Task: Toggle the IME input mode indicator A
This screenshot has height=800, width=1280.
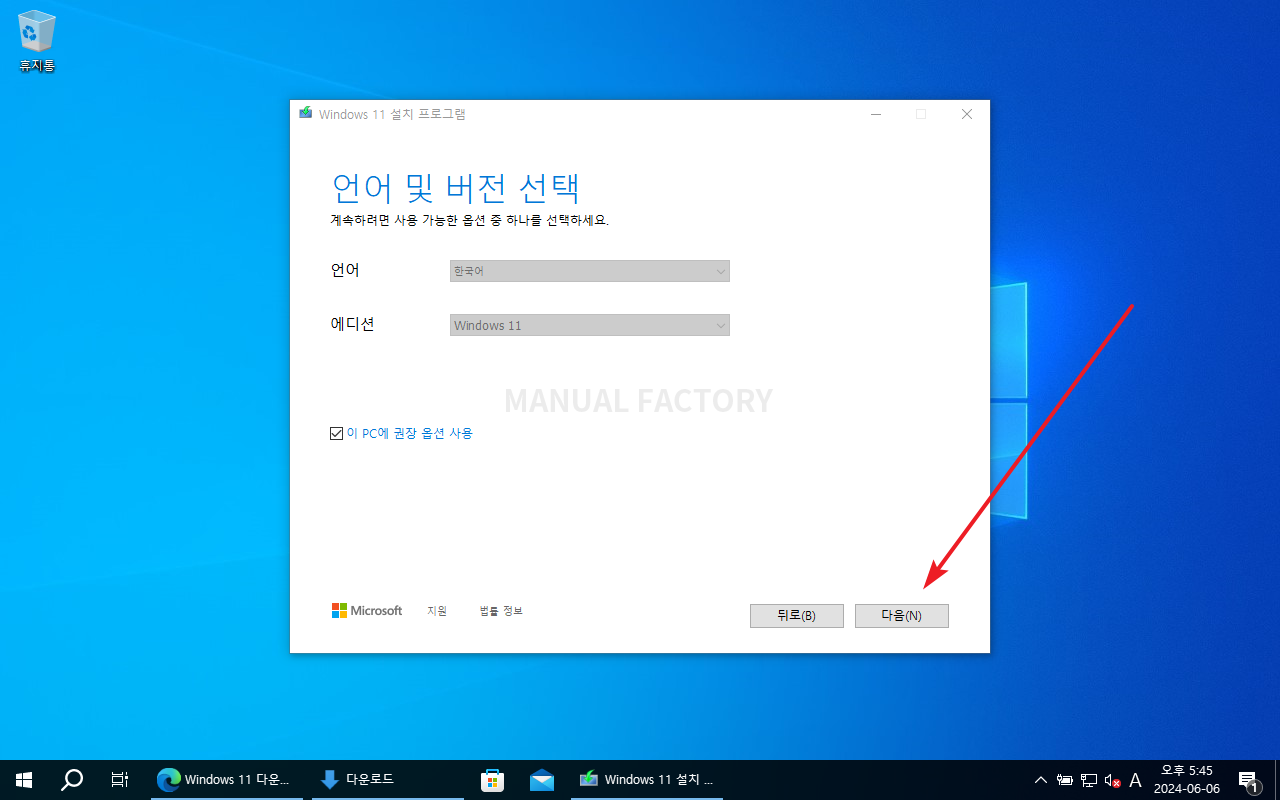Action: click(1135, 780)
